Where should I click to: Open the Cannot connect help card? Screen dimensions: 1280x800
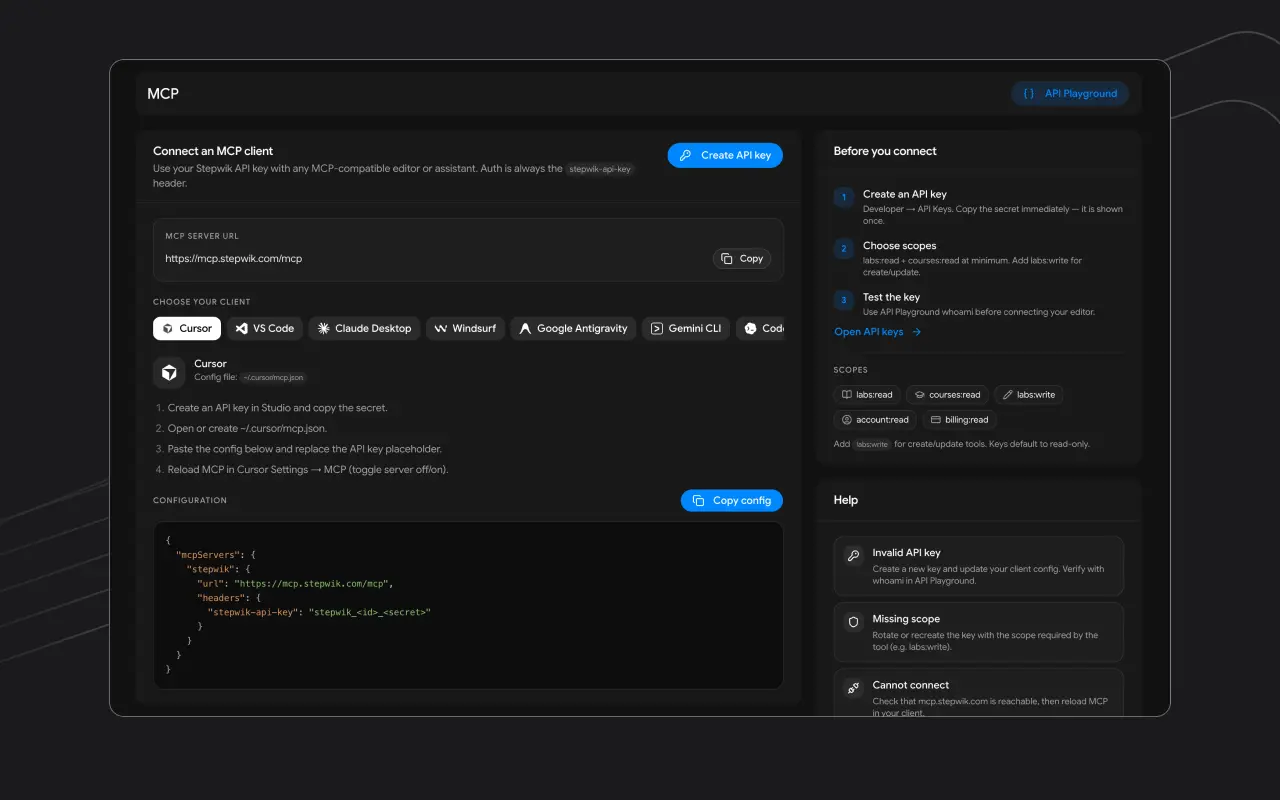point(979,692)
